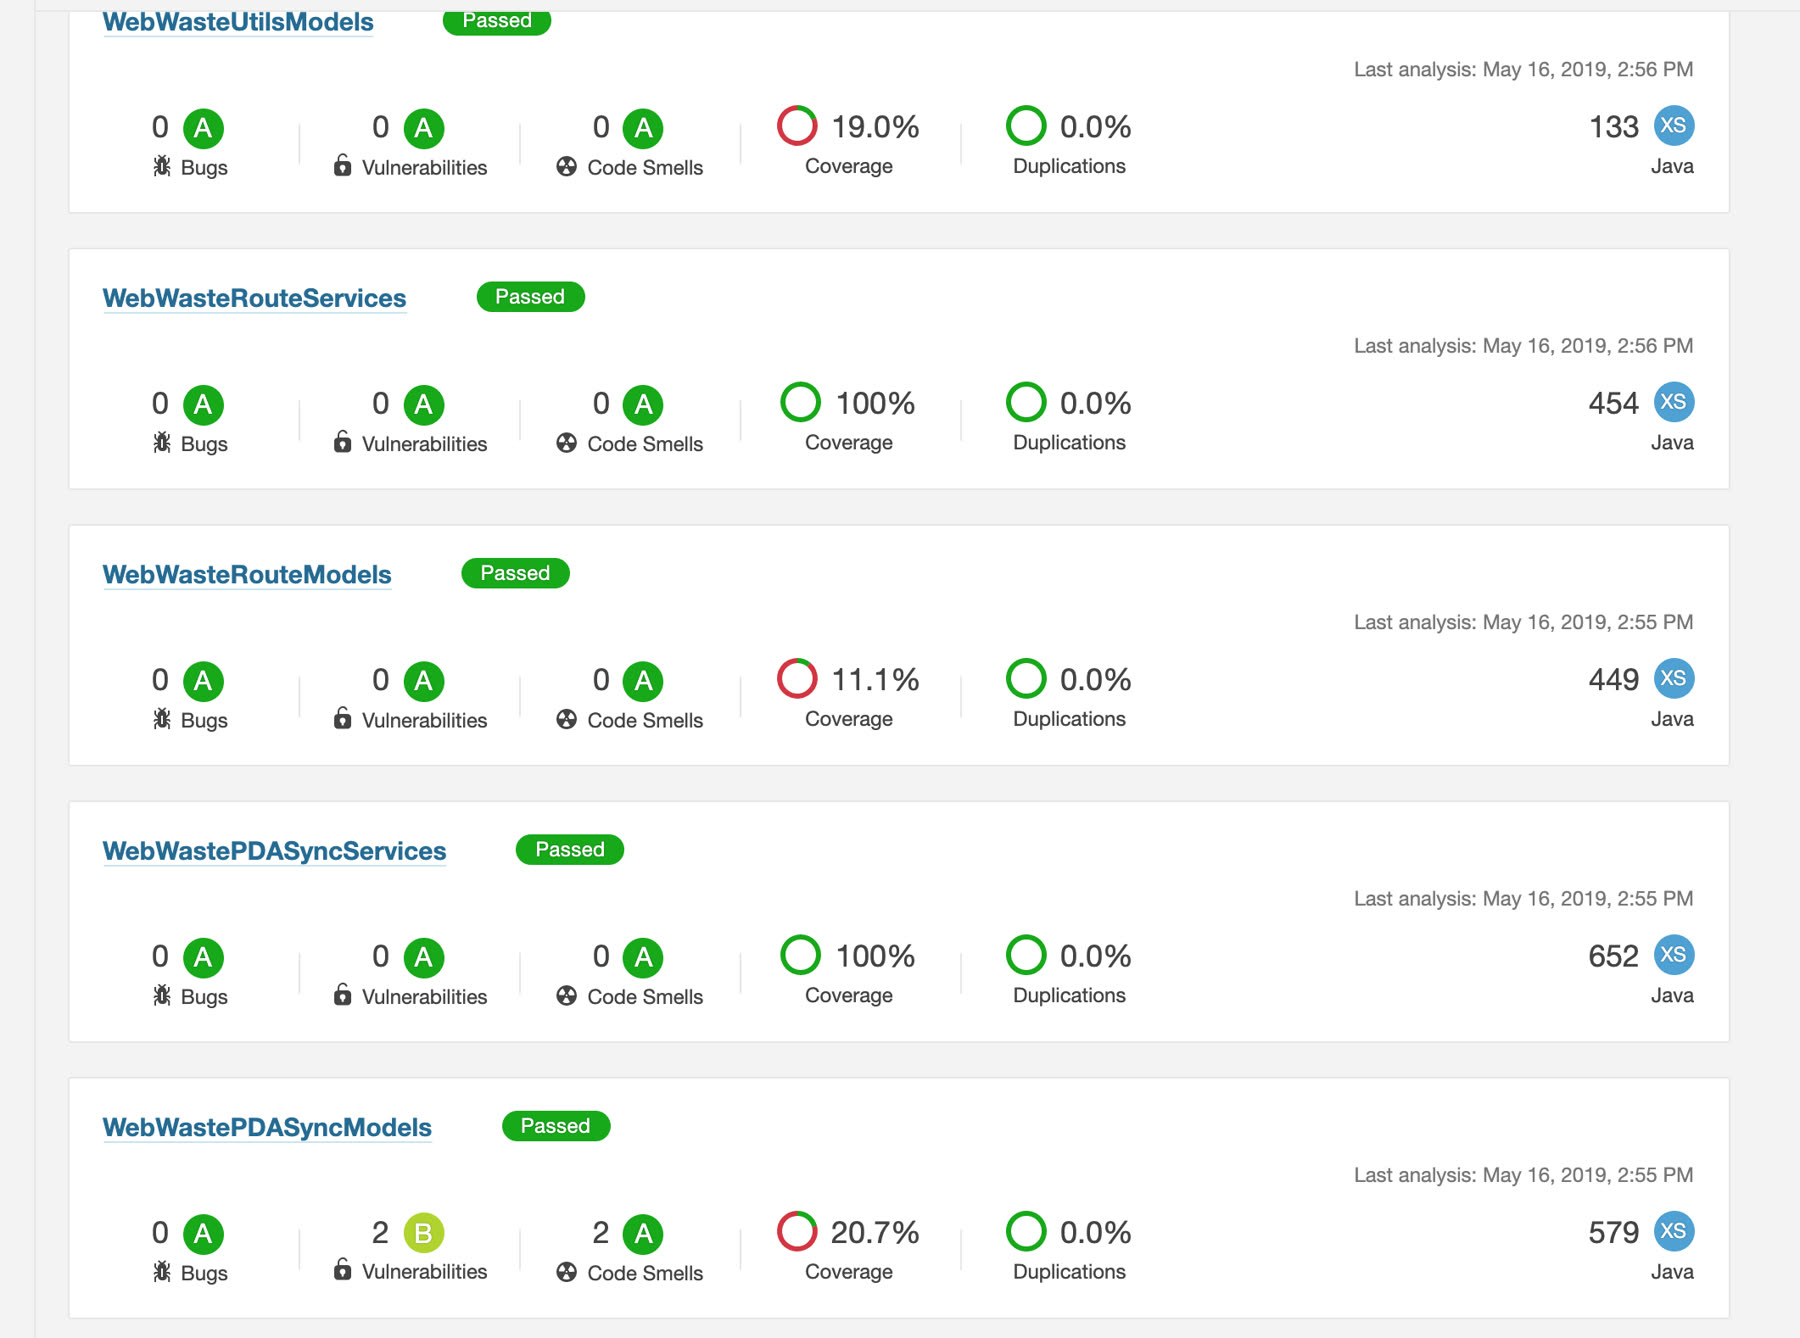Click the 11.1% coverage ring for WebWasteRouteModels

tap(797, 679)
